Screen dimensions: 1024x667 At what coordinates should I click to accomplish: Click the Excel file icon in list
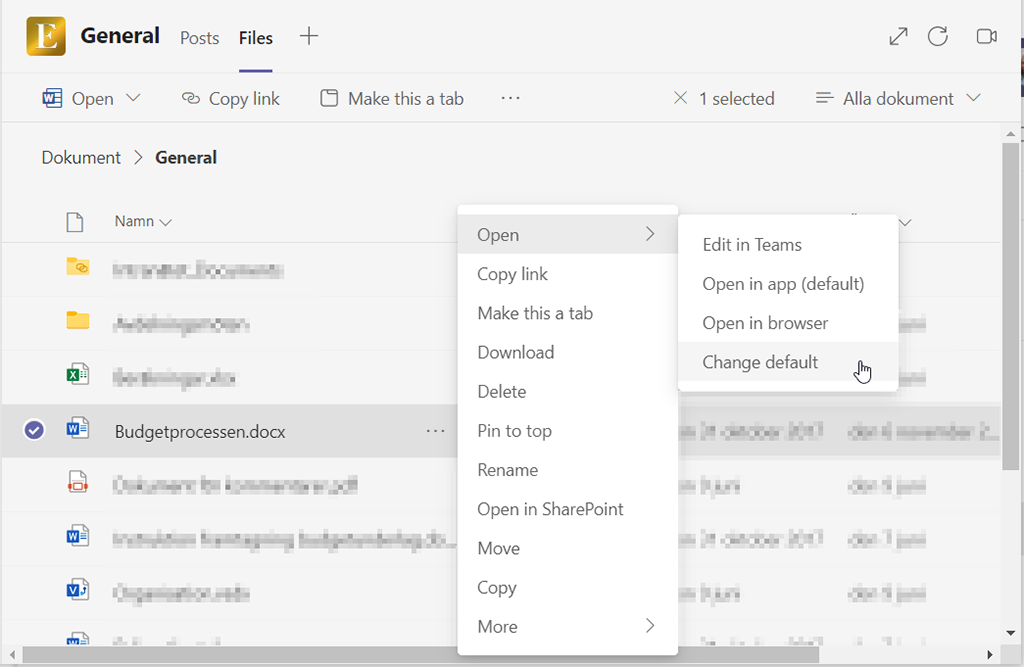pos(77,376)
